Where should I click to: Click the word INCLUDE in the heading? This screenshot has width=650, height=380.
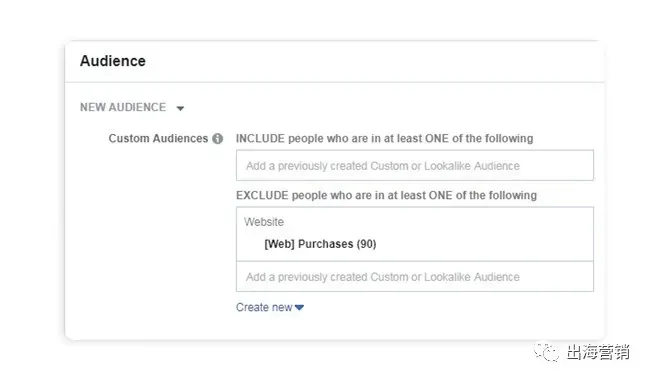point(260,138)
